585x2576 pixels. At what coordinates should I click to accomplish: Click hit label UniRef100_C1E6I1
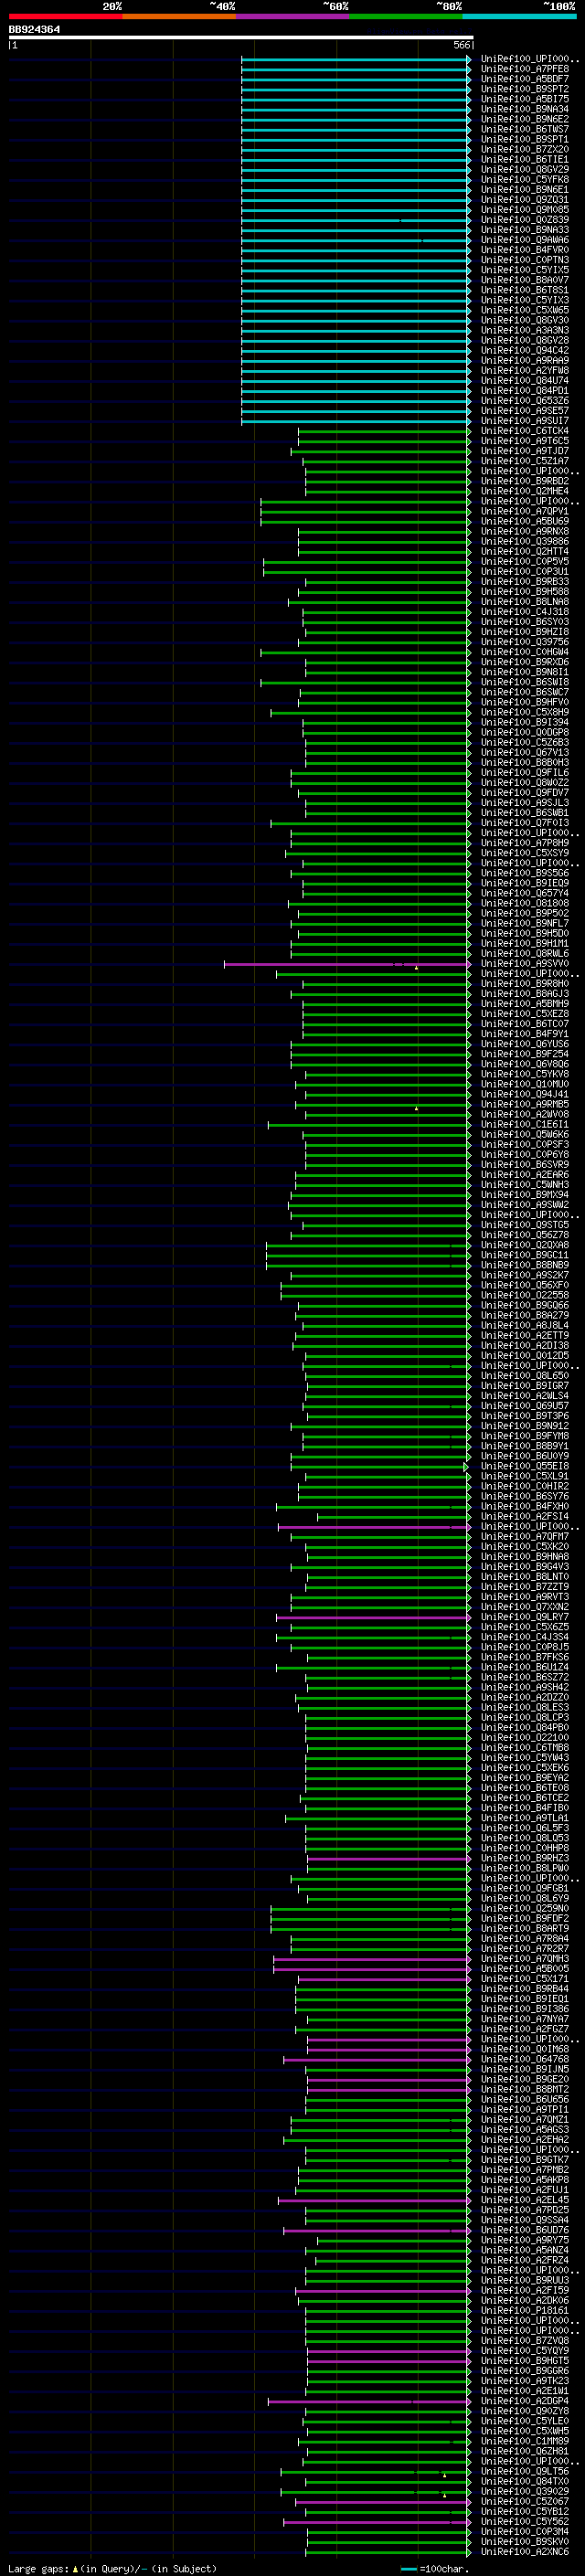point(524,1124)
